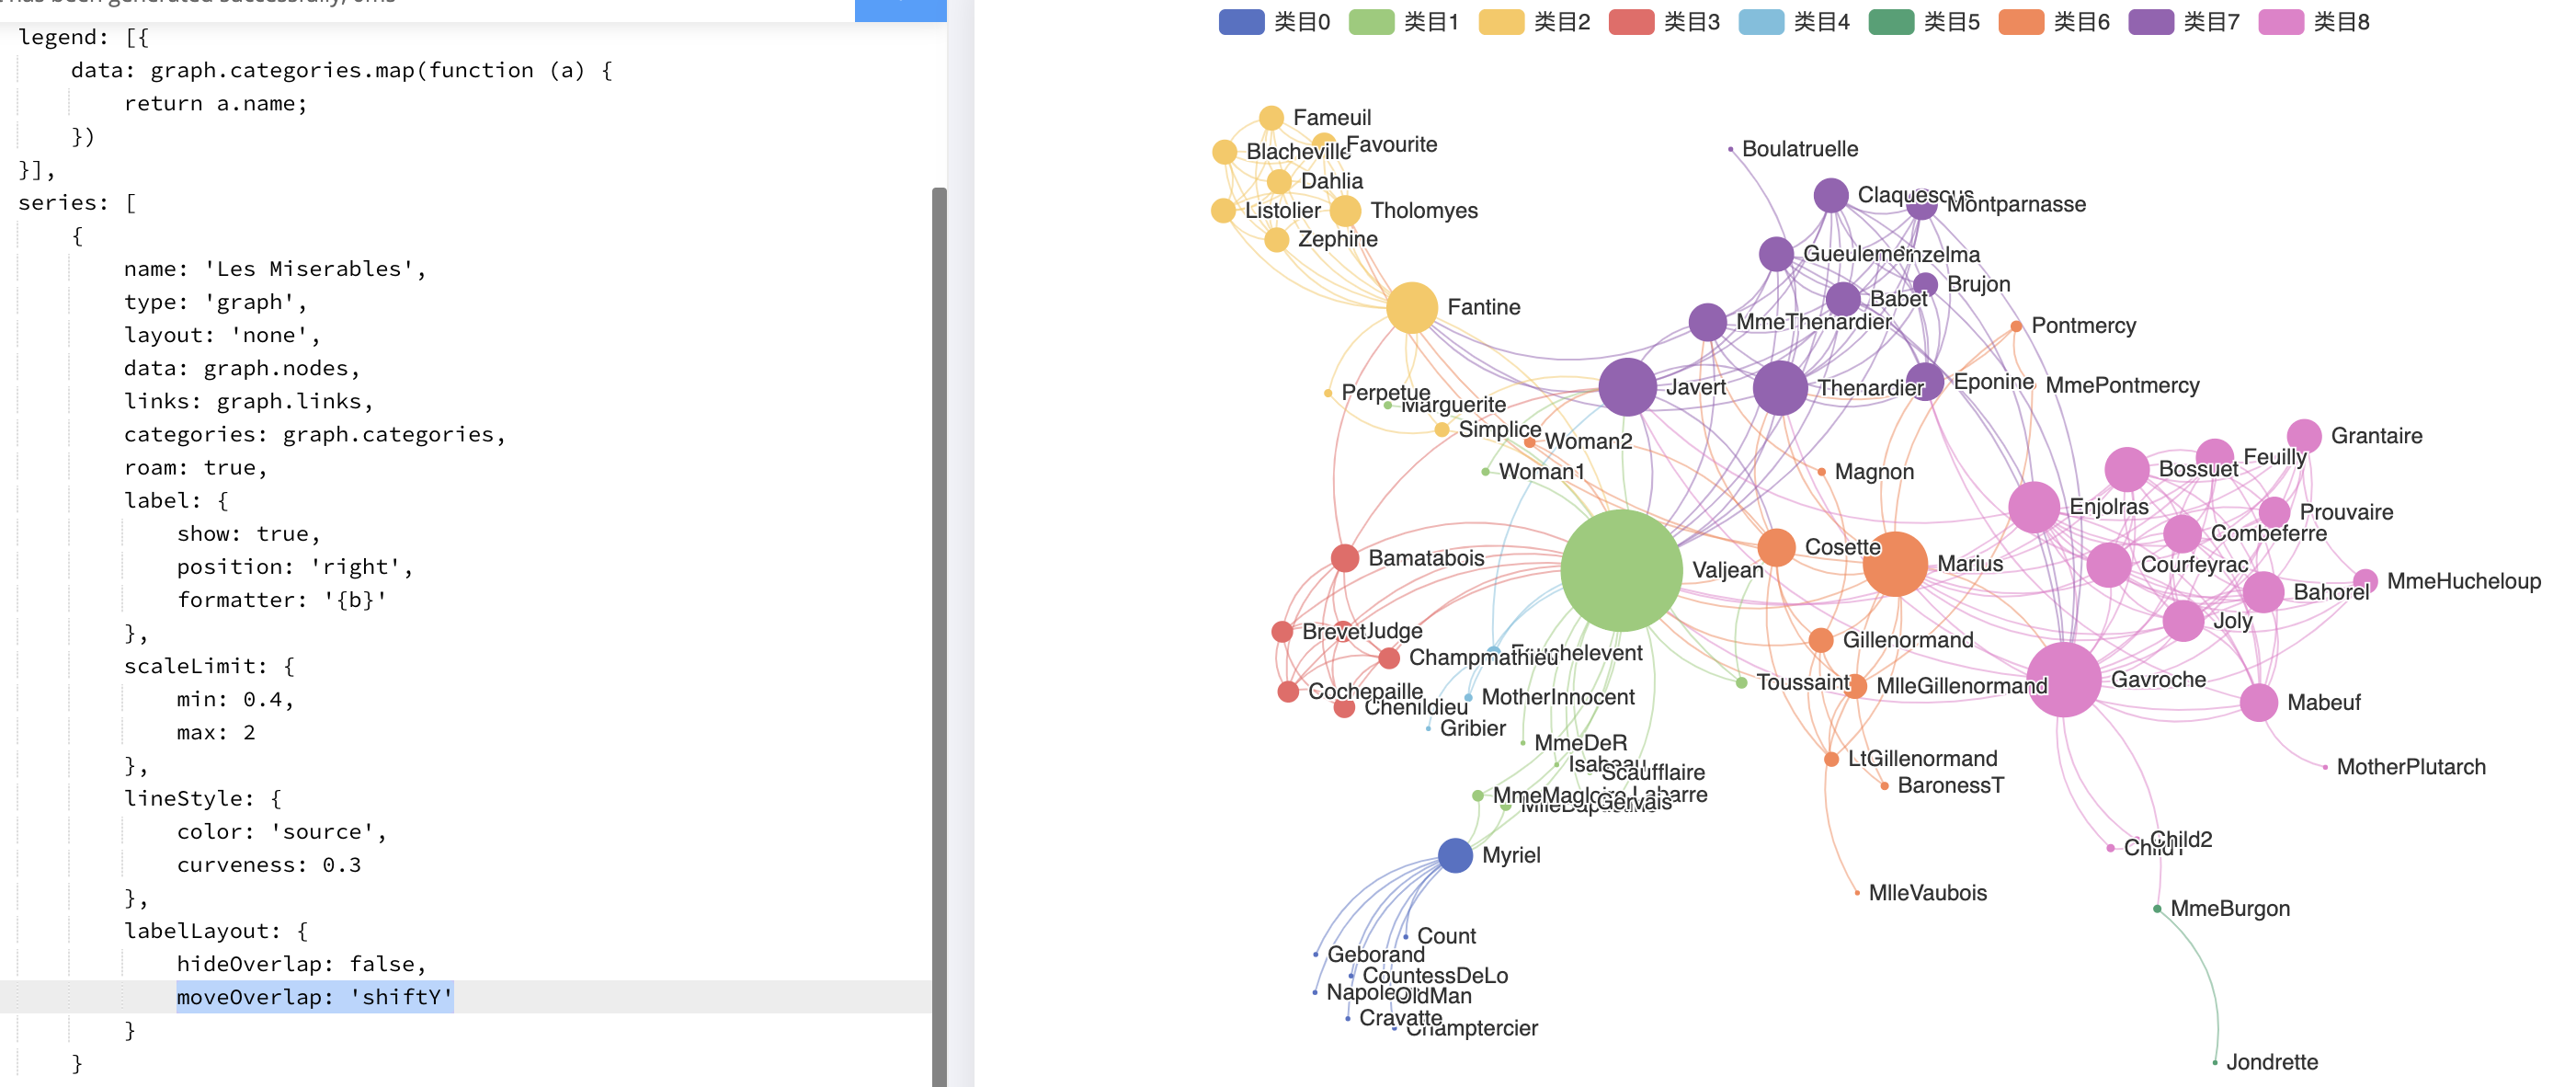Click the Fantine yellow node
The image size is (2576, 1087).
pos(1411,307)
